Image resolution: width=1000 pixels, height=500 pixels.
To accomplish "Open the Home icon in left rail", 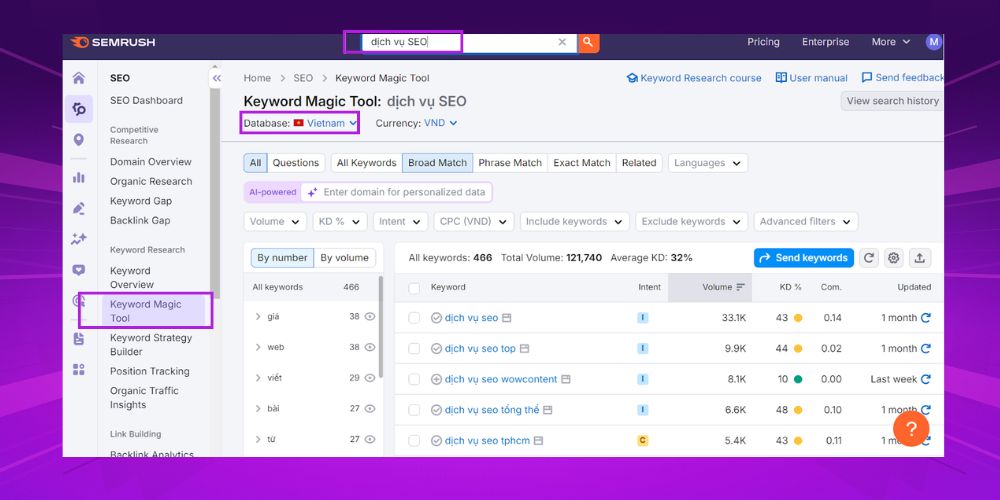I will (x=78, y=78).
